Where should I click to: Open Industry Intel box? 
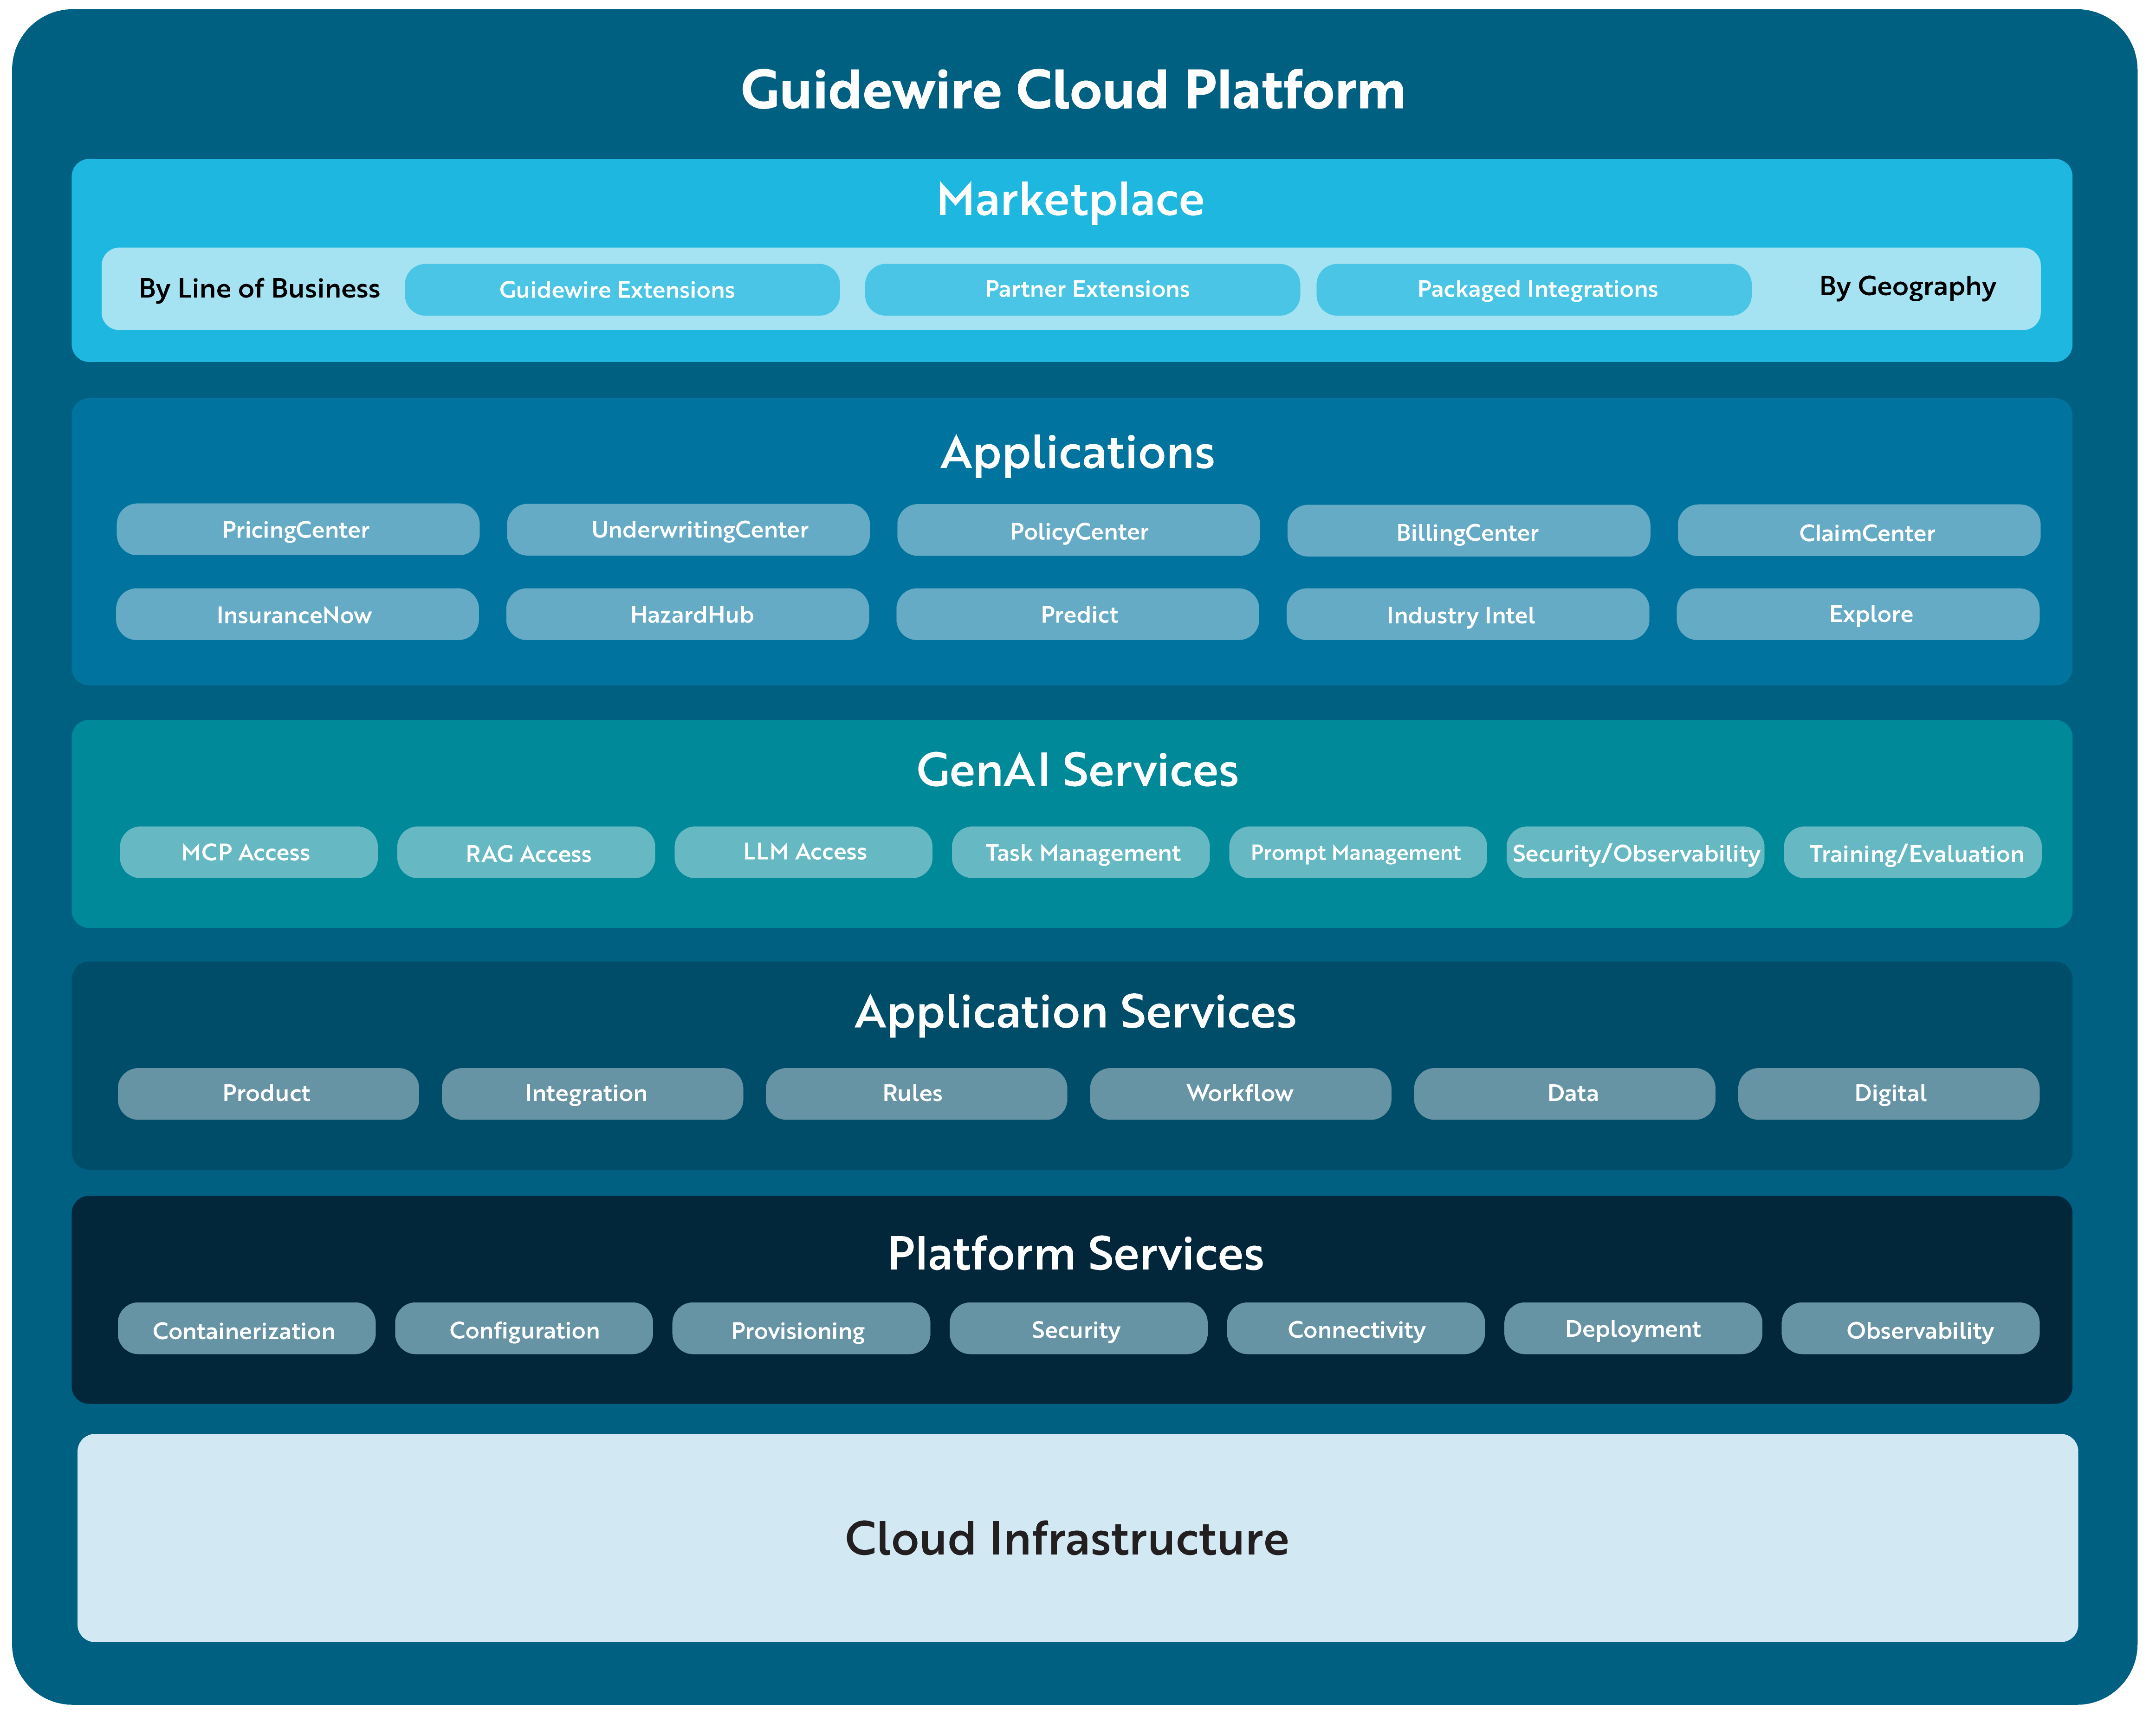pyautogui.click(x=1467, y=614)
